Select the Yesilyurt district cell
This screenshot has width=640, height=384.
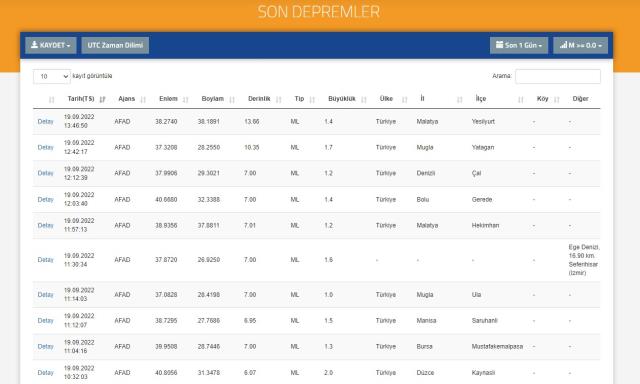[x=483, y=122]
